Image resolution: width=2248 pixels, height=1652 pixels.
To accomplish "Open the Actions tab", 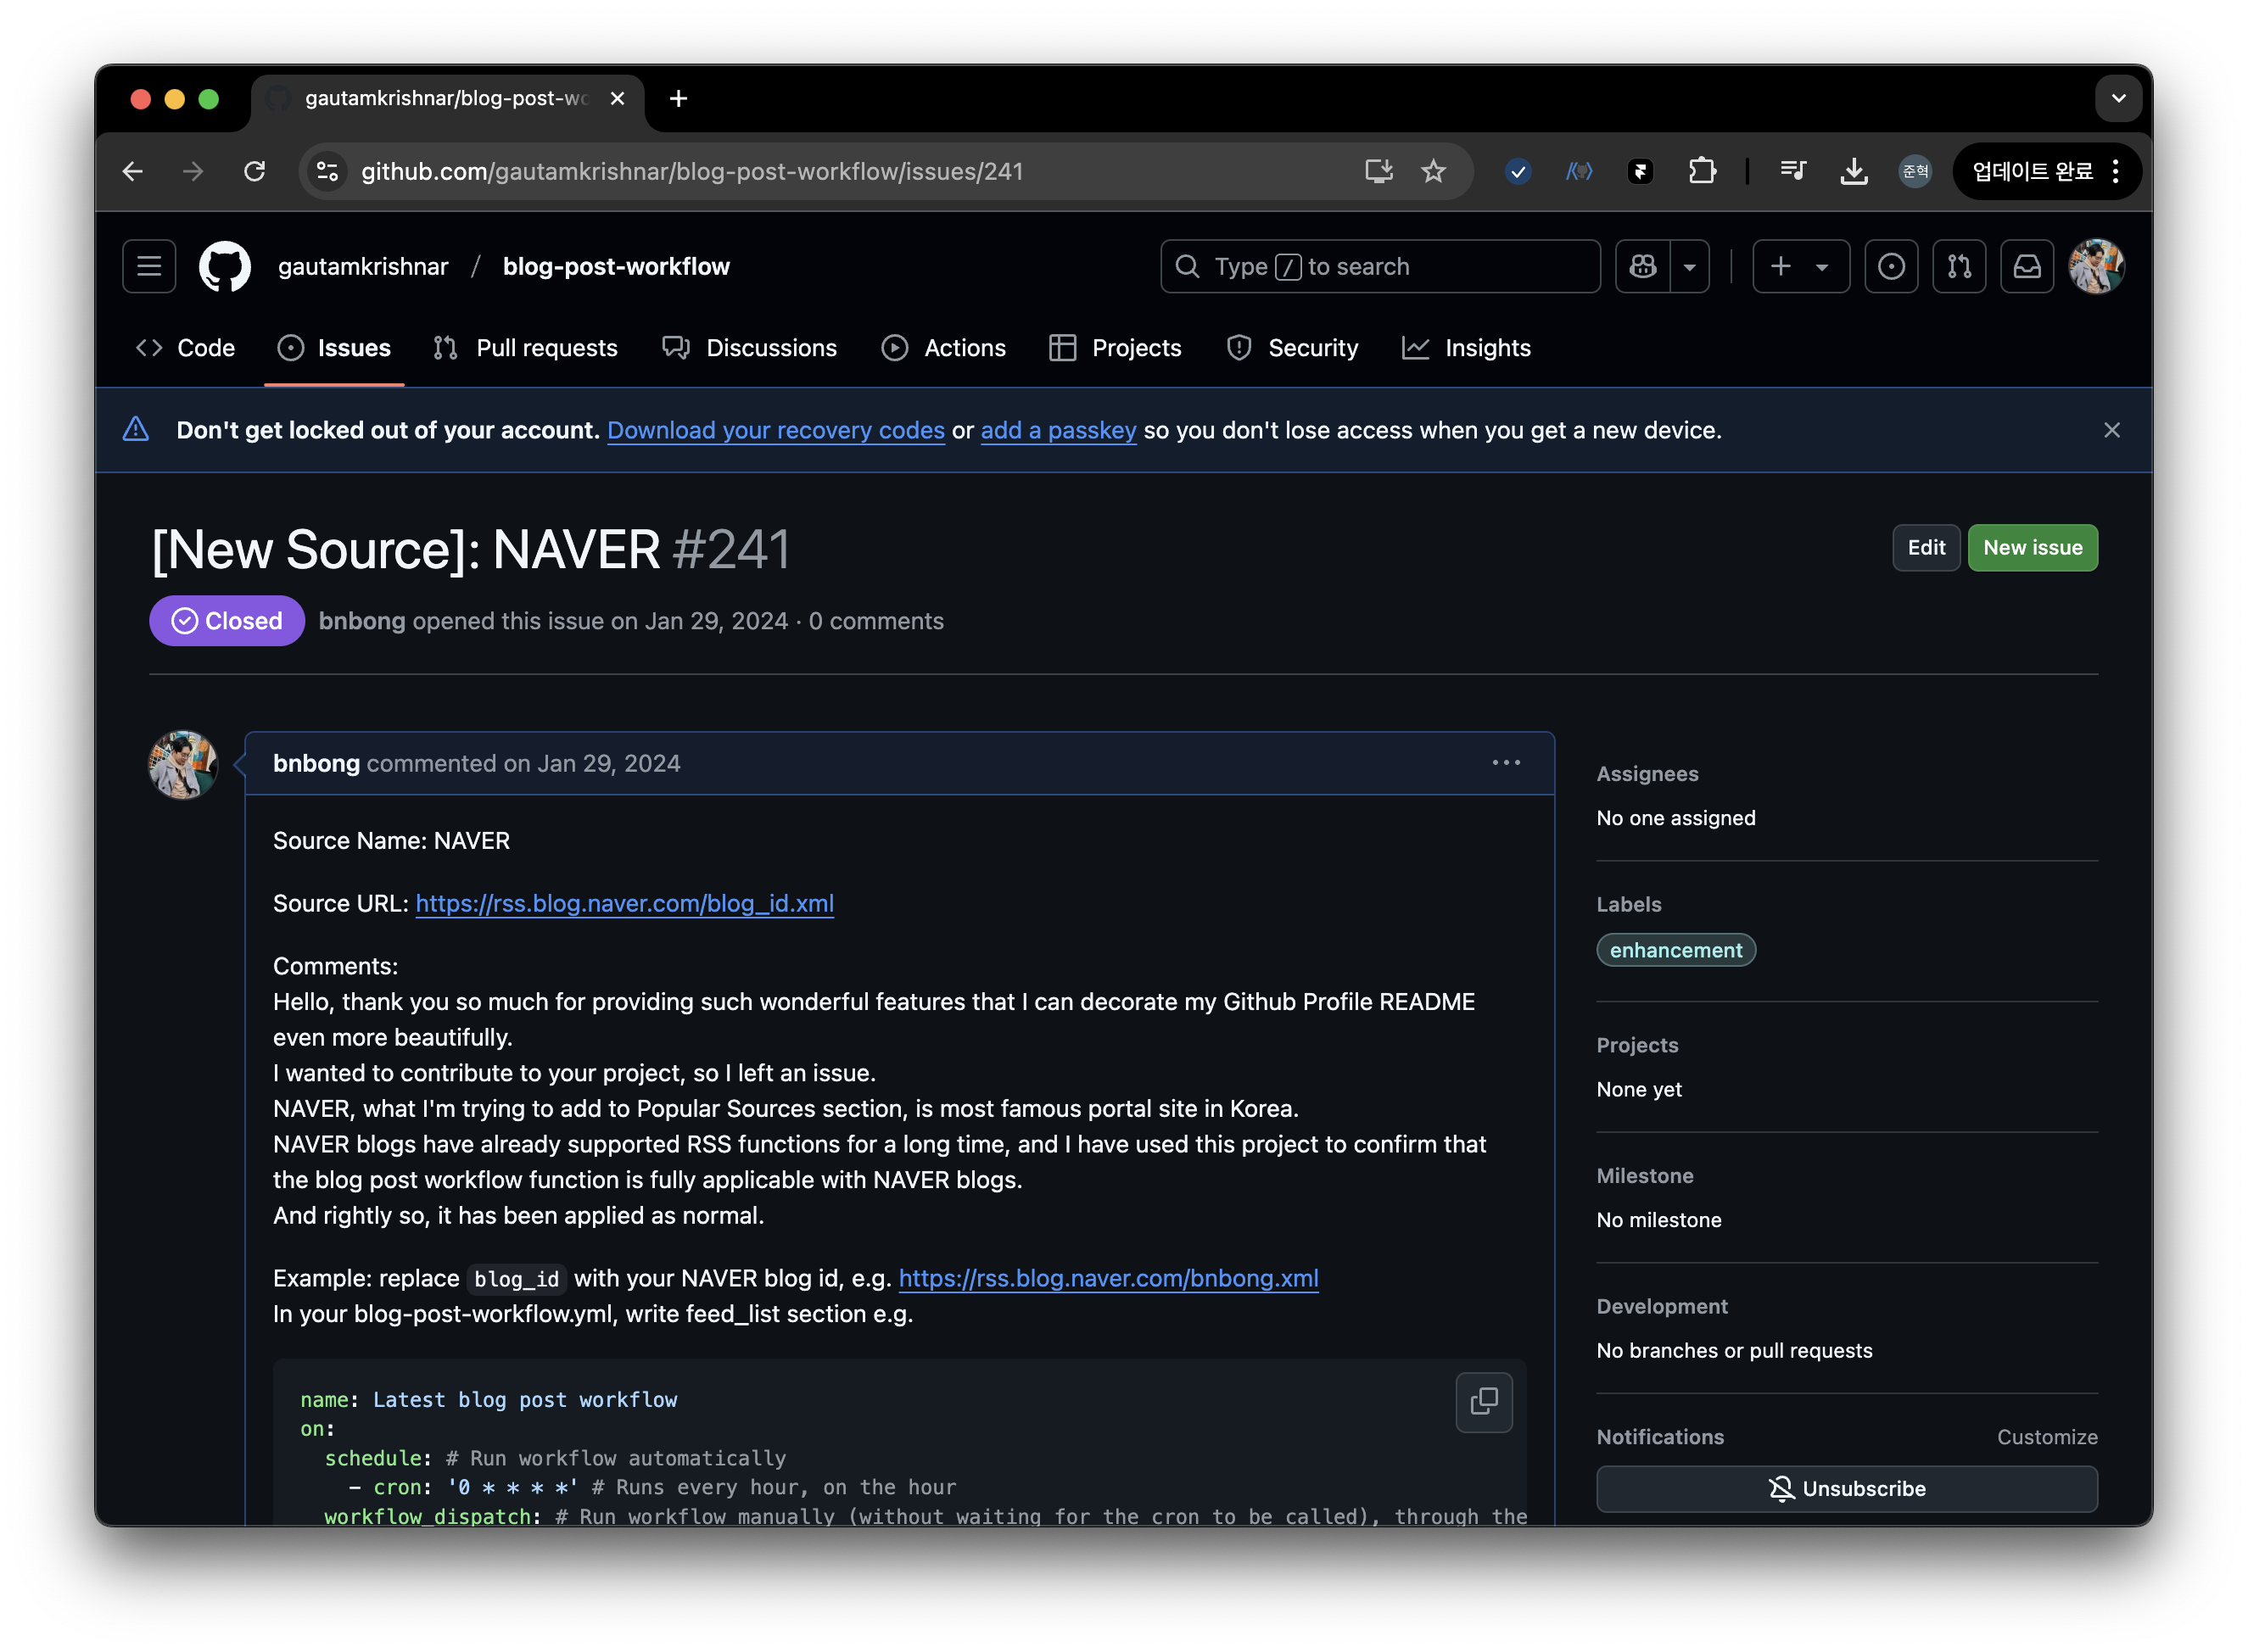I will [x=944, y=348].
